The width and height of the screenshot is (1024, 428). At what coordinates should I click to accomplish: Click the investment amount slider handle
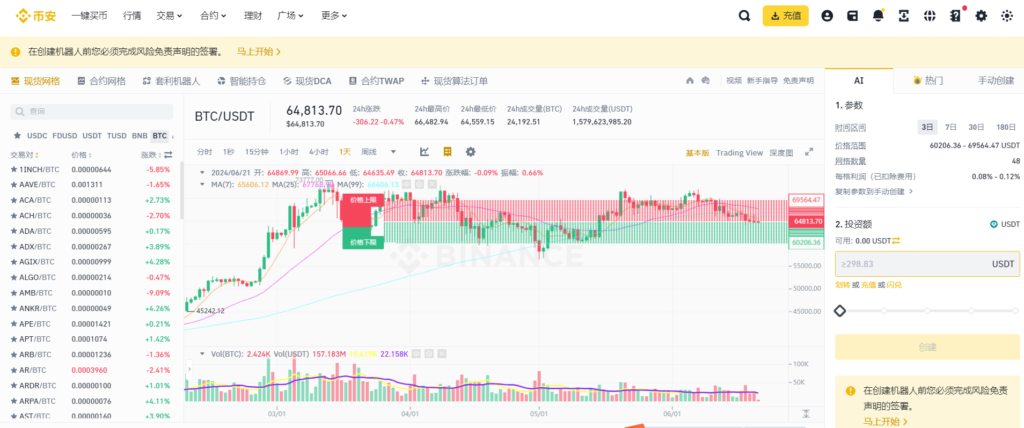[840, 311]
